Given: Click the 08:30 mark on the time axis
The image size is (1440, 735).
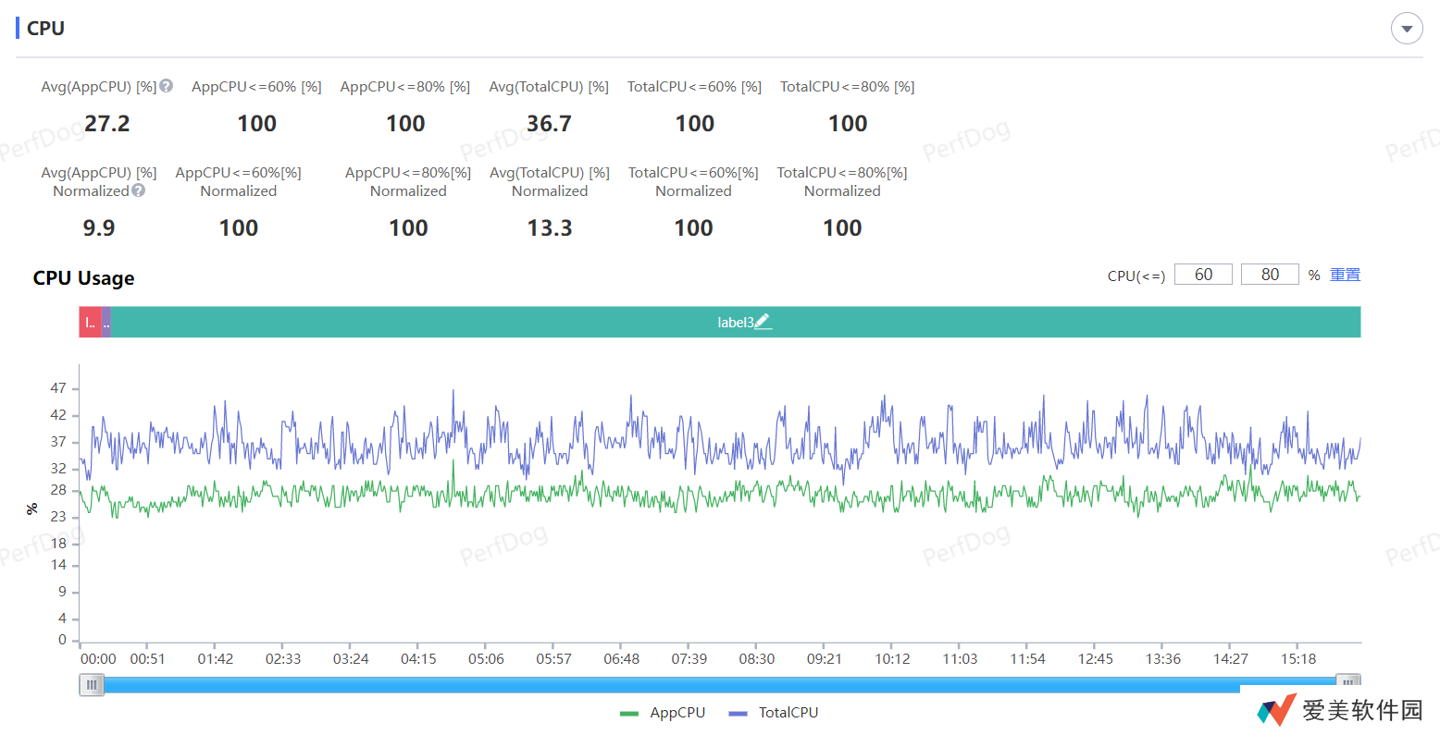Looking at the screenshot, I should [x=756, y=659].
